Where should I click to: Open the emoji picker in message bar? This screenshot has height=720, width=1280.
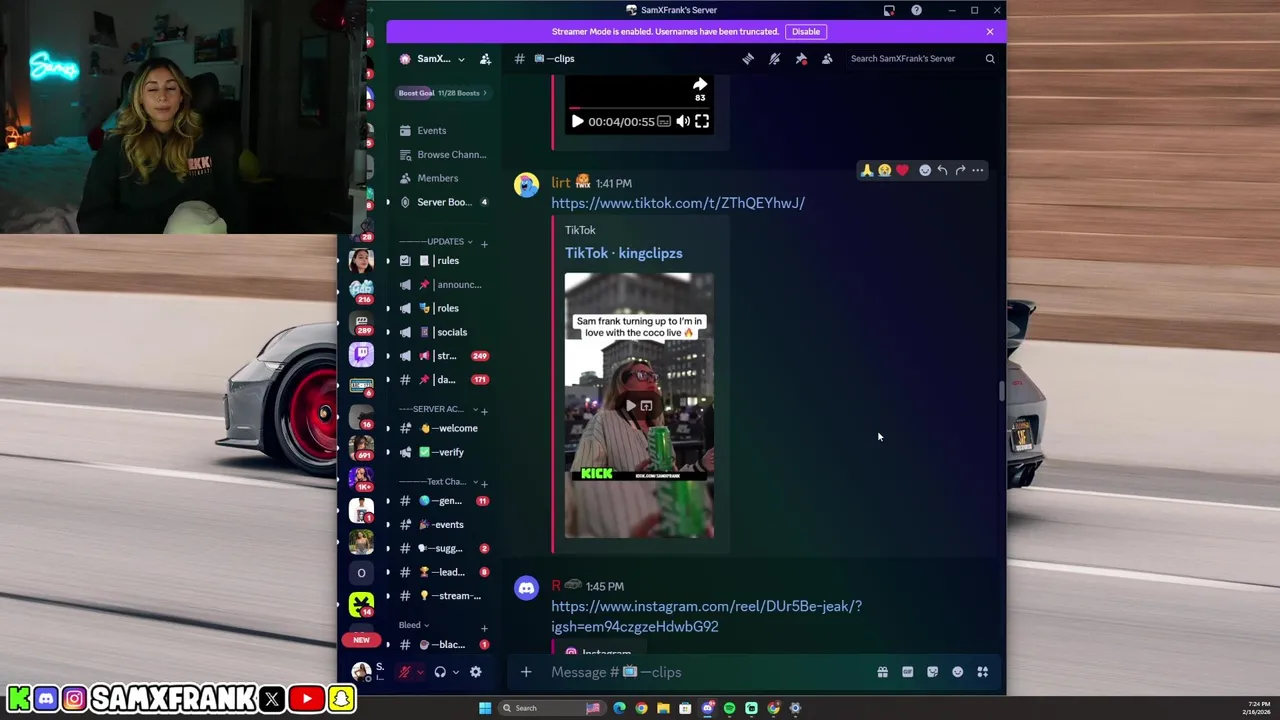(x=958, y=672)
